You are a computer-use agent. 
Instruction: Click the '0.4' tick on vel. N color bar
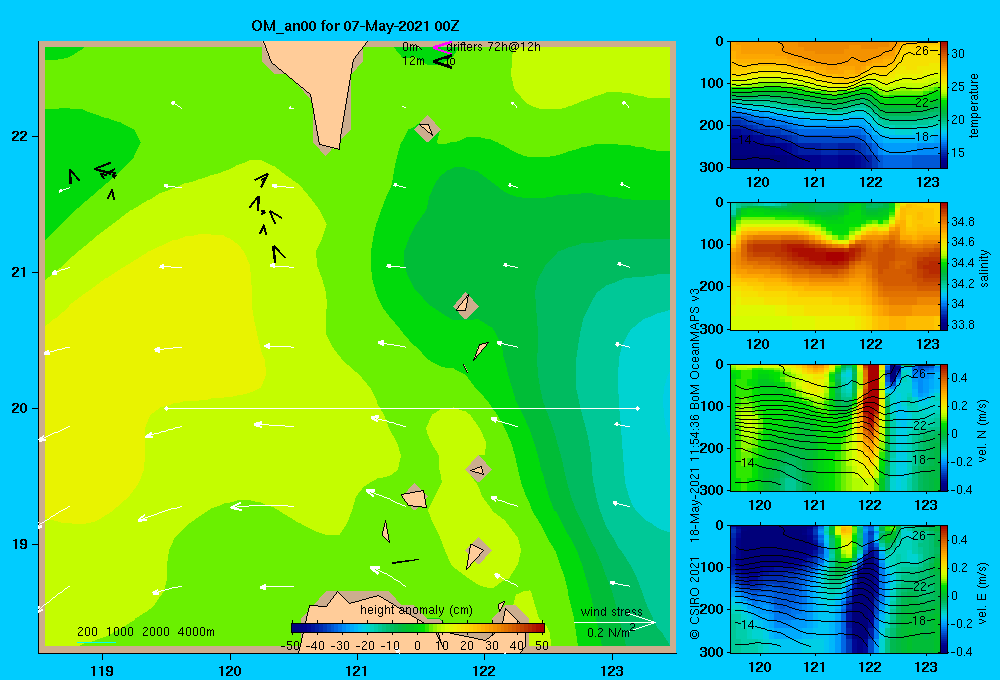pos(960,378)
